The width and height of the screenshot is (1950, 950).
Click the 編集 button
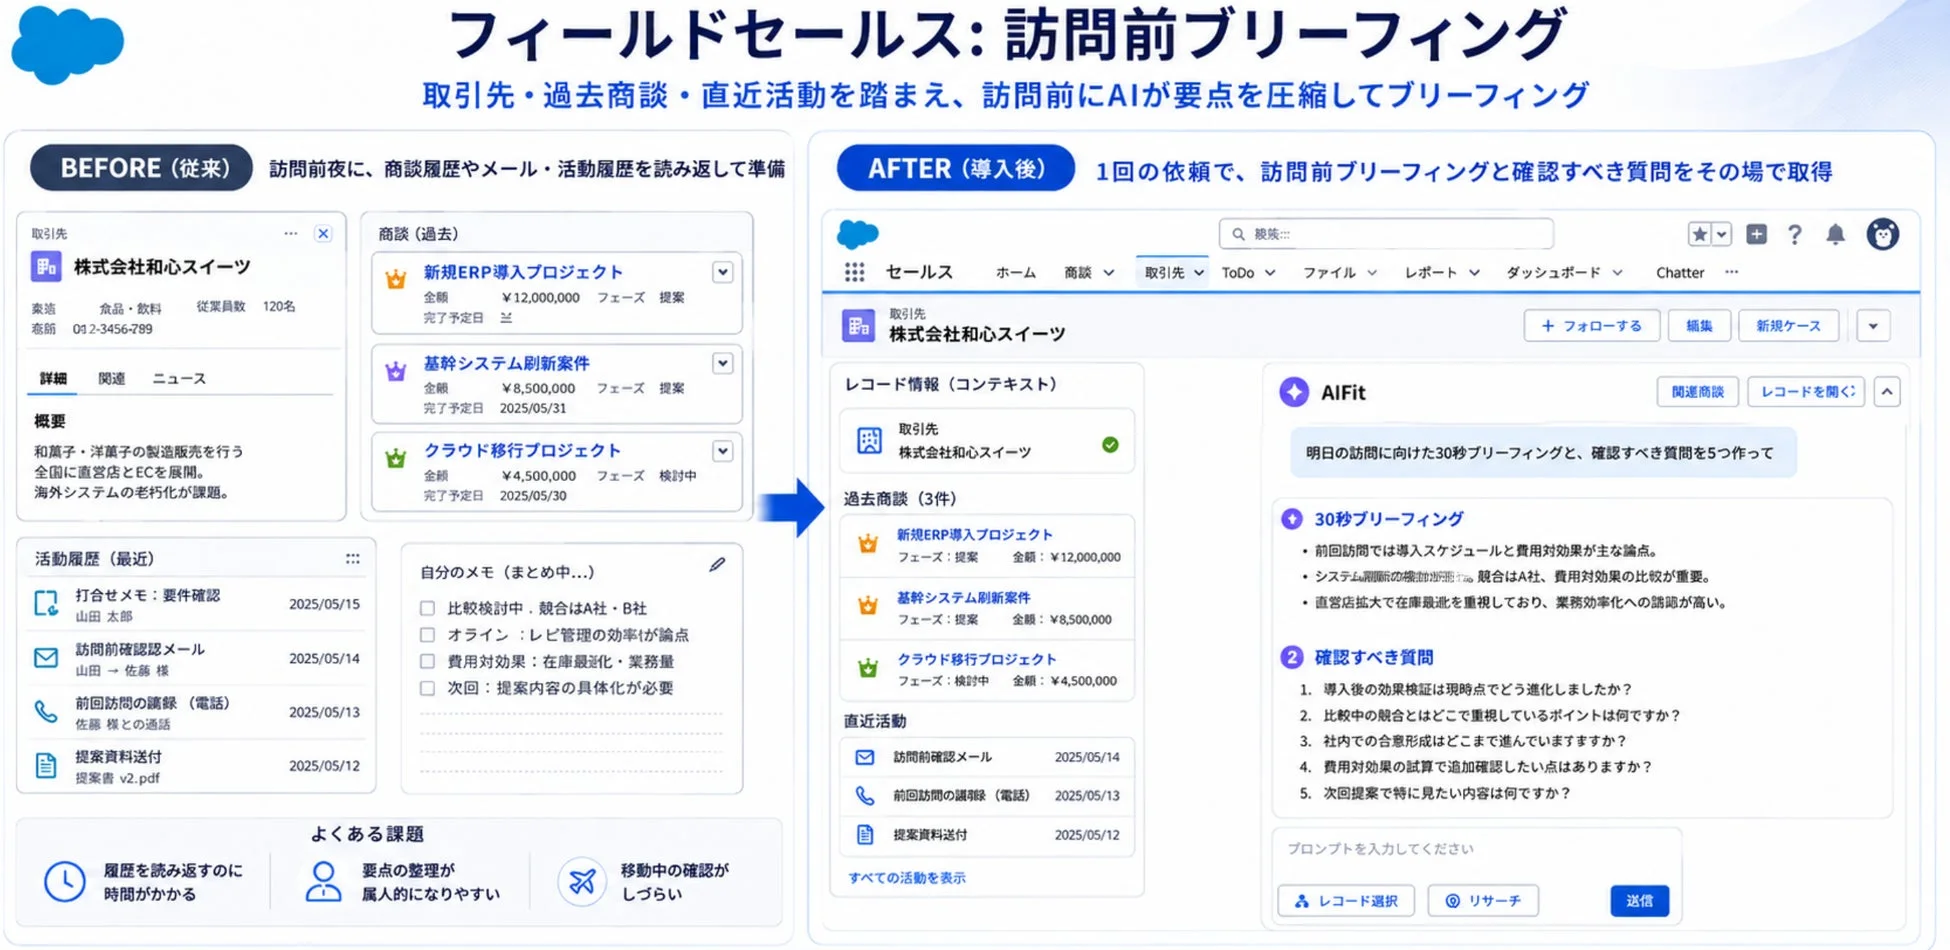point(1699,326)
